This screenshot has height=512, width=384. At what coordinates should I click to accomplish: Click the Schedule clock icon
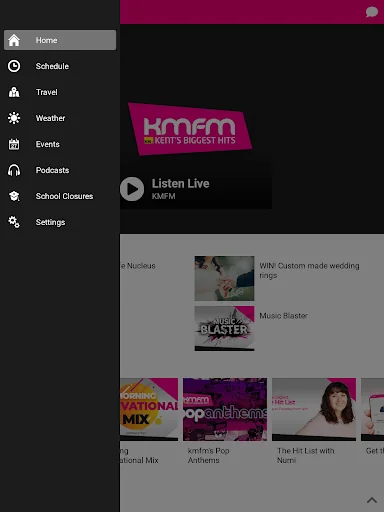click(14, 66)
